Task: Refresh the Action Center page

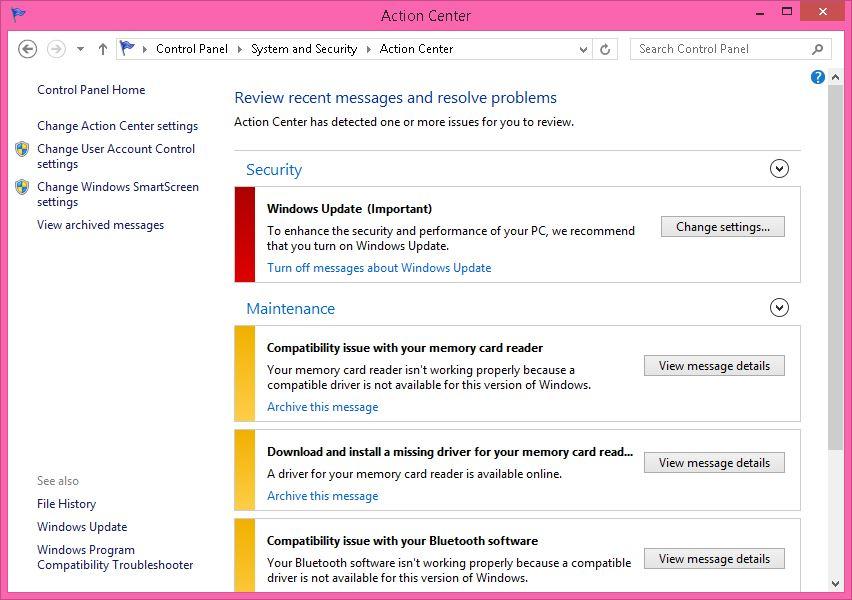Action: (x=605, y=49)
